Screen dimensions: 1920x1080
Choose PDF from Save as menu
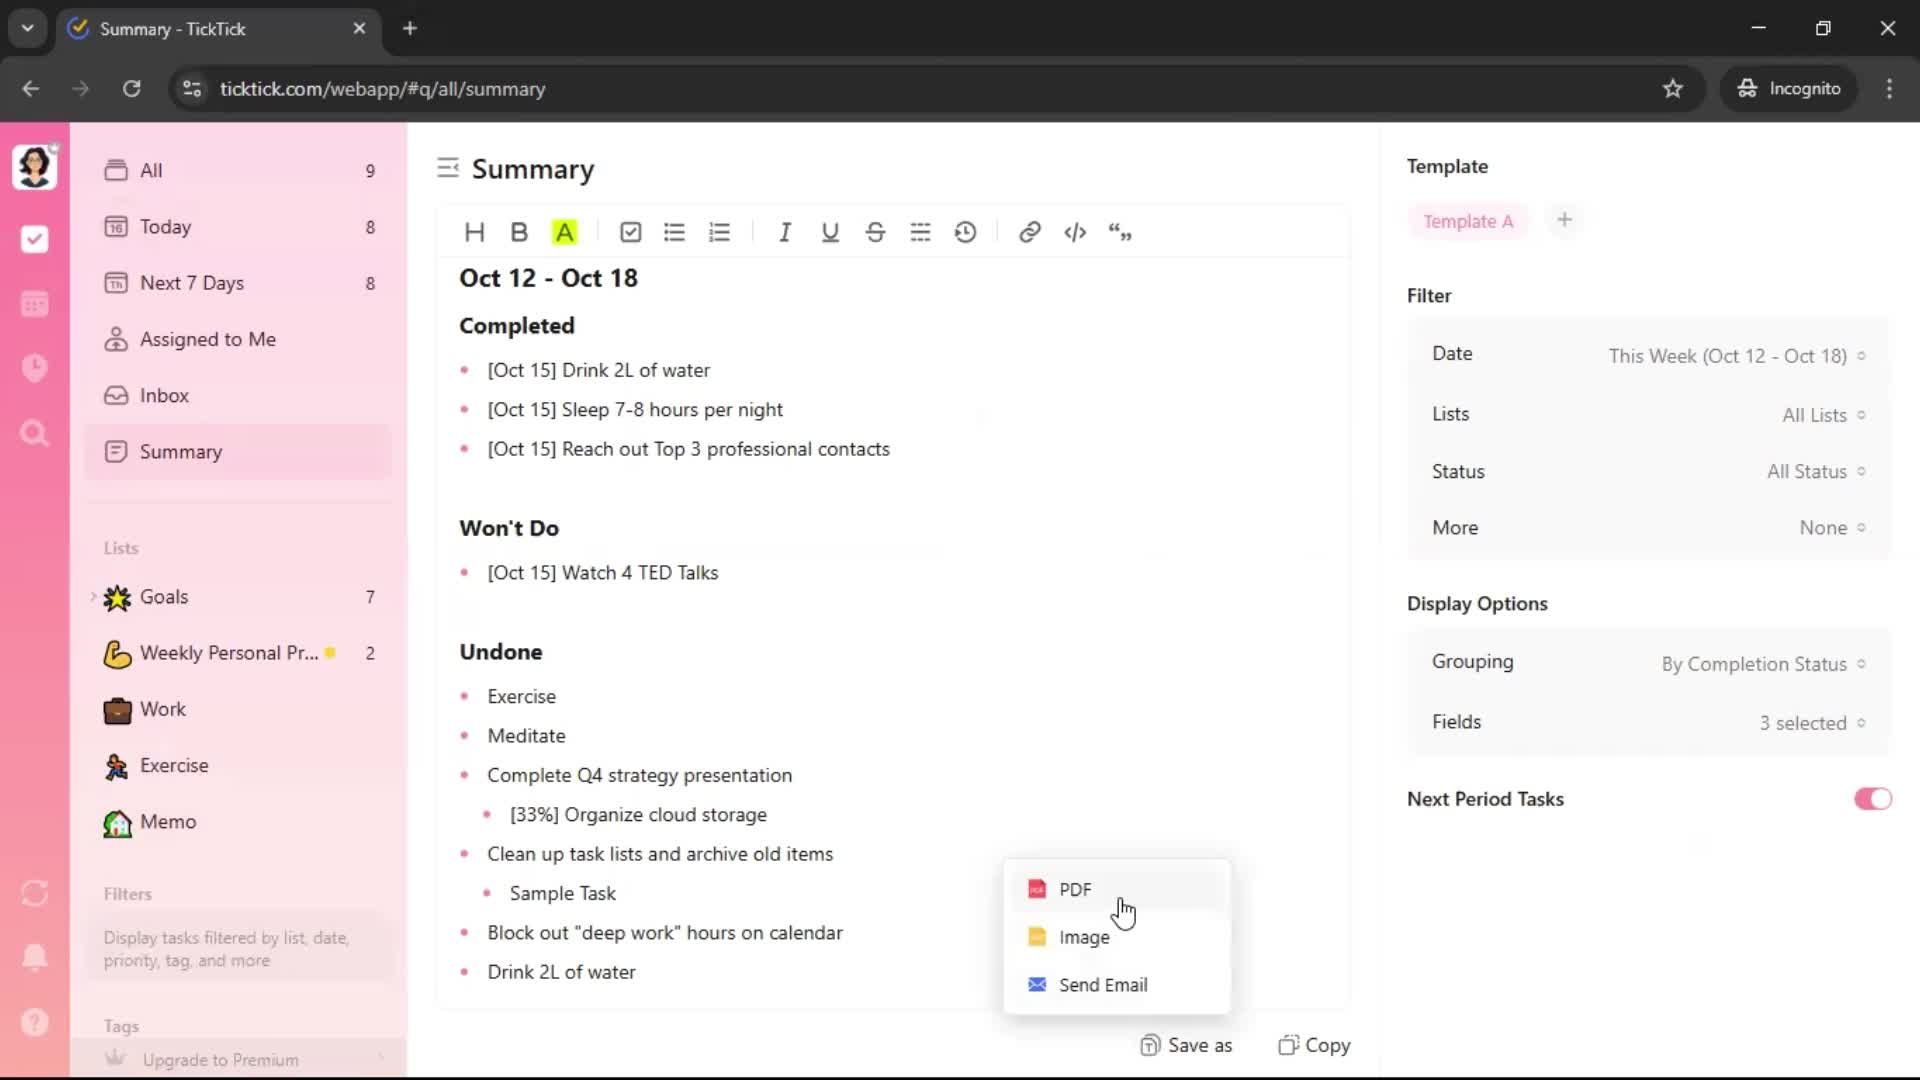click(x=1075, y=889)
